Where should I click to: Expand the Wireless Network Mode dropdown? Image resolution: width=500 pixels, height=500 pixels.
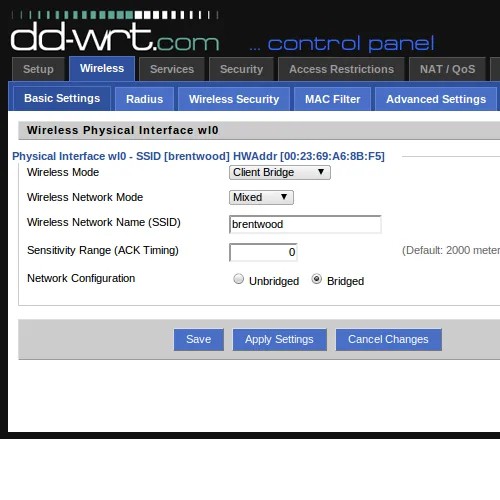tap(261, 197)
